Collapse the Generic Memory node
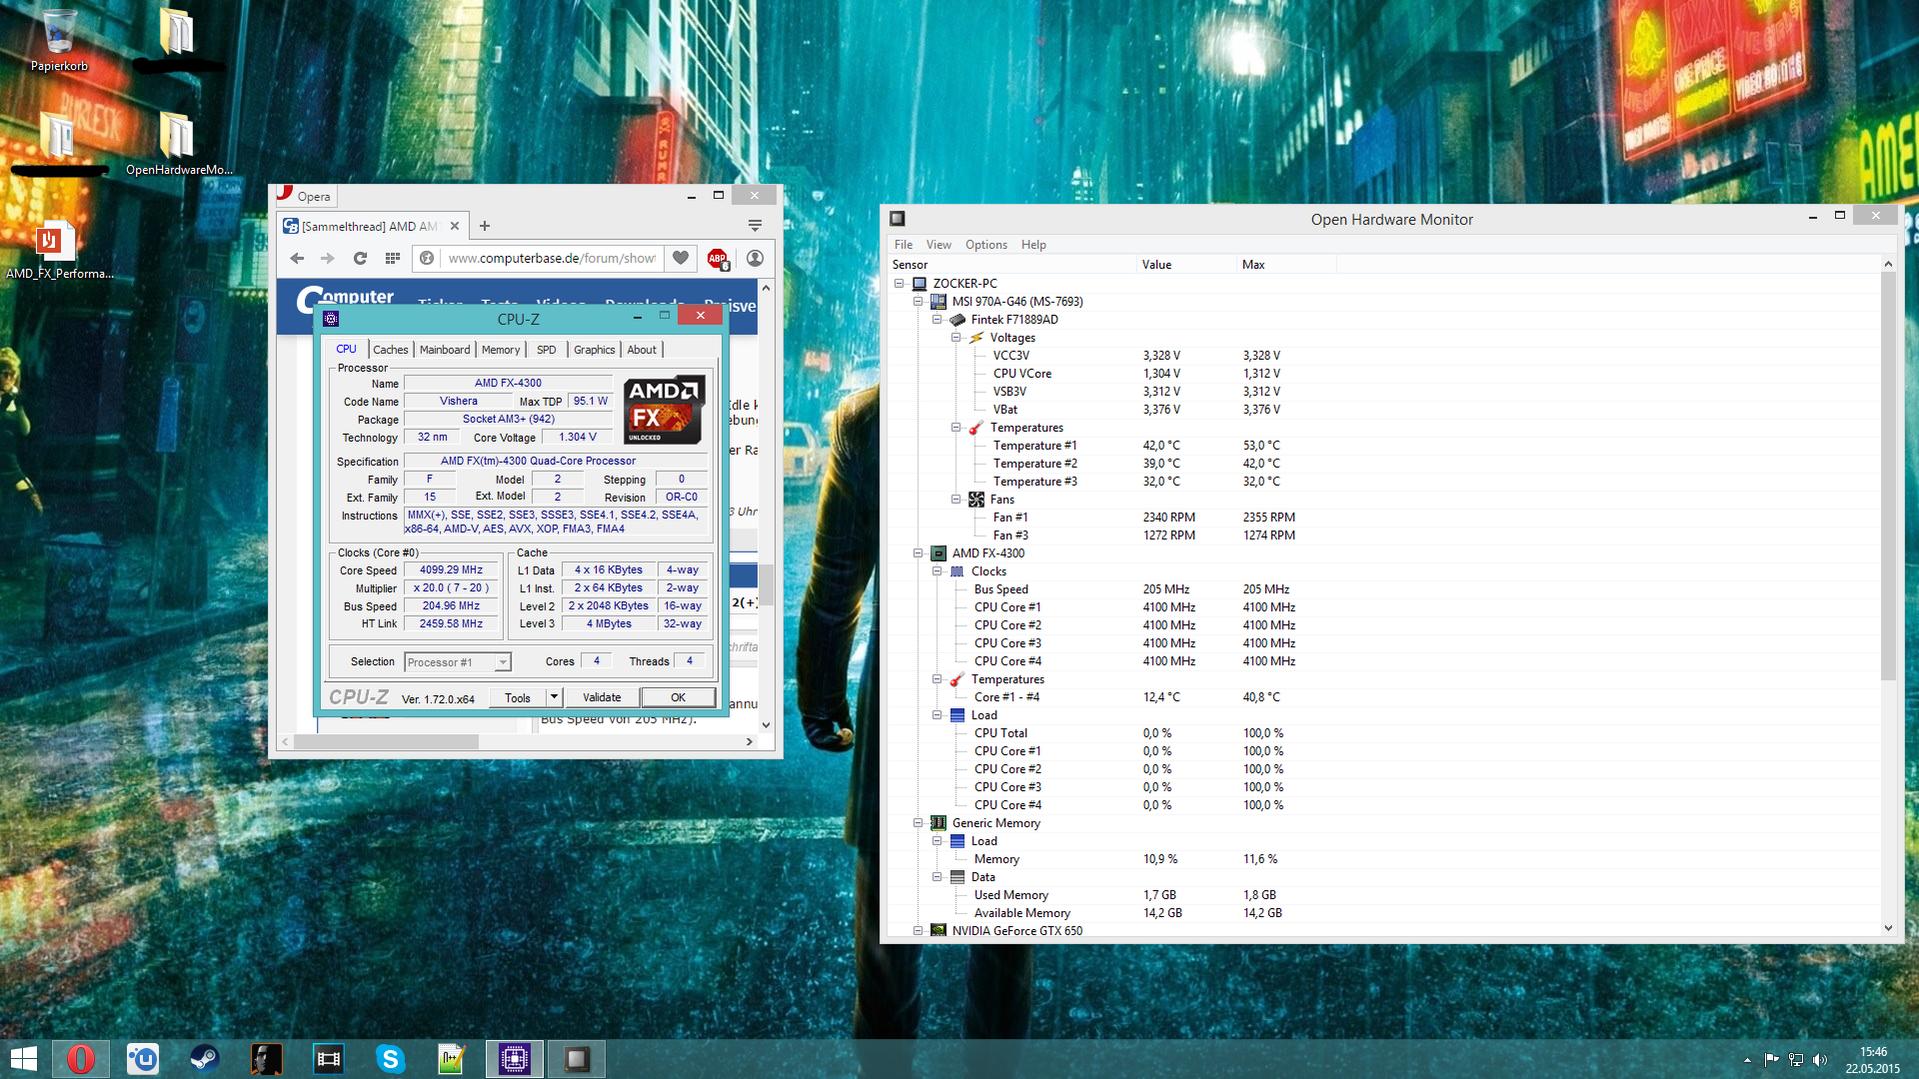Image resolution: width=1919 pixels, height=1079 pixels. click(x=918, y=824)
